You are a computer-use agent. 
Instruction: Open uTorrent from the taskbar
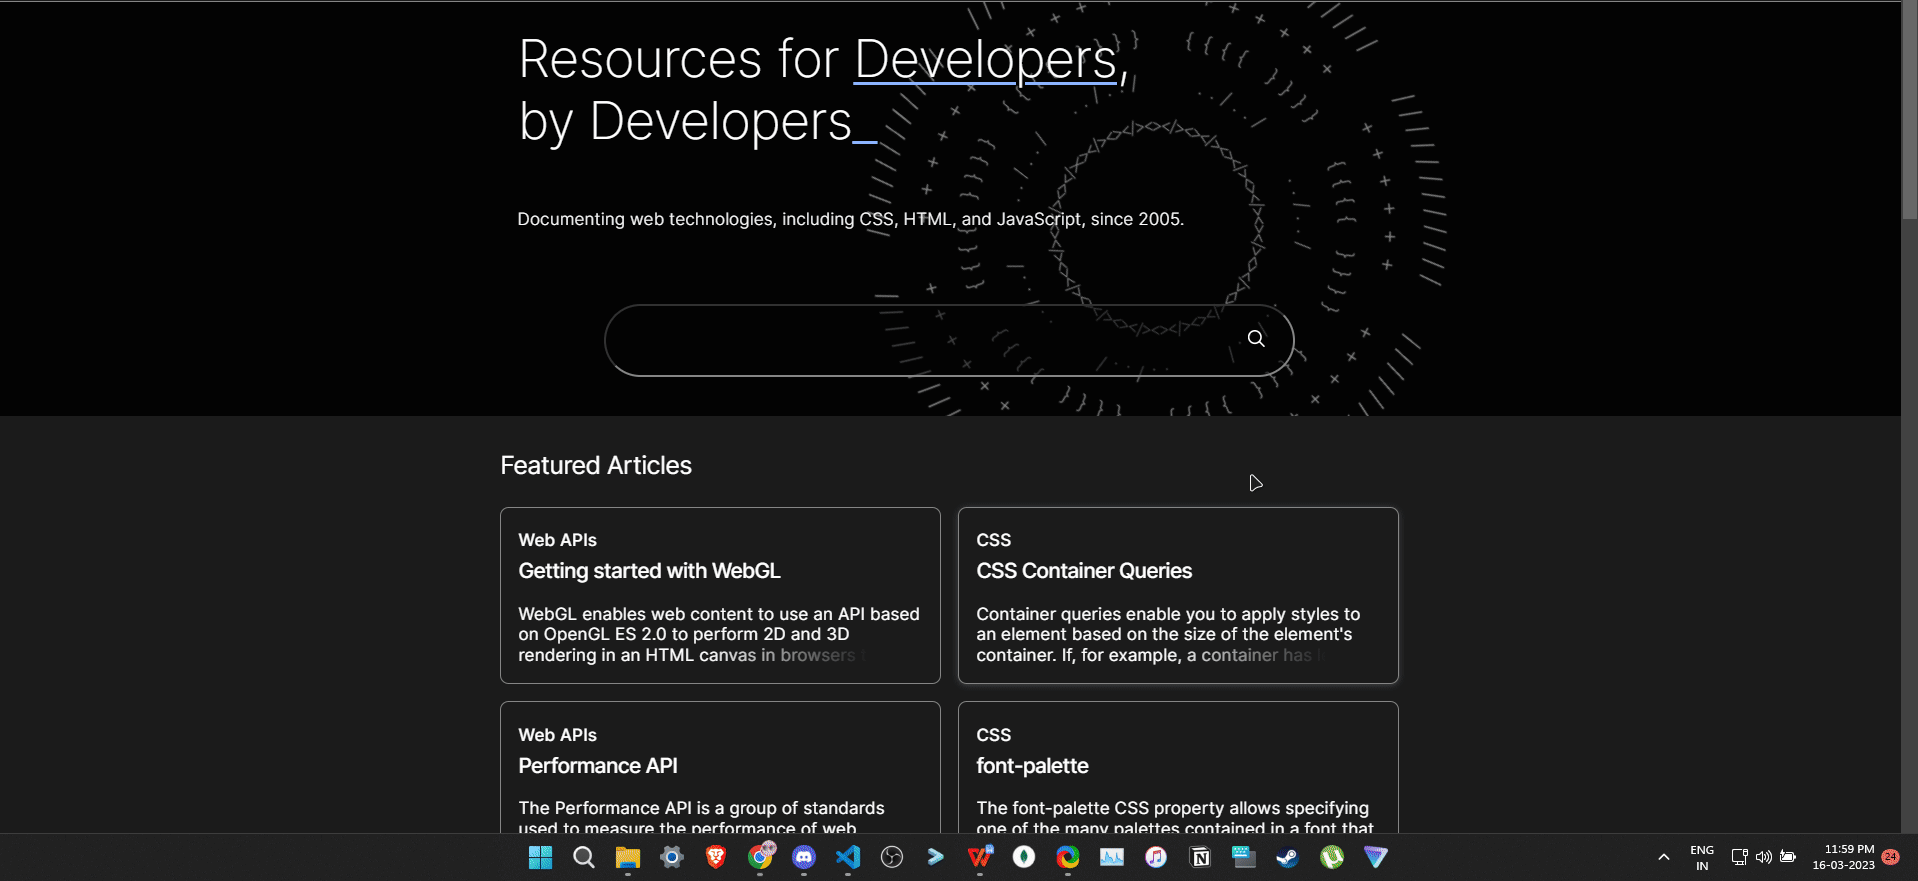[1332, 857]
